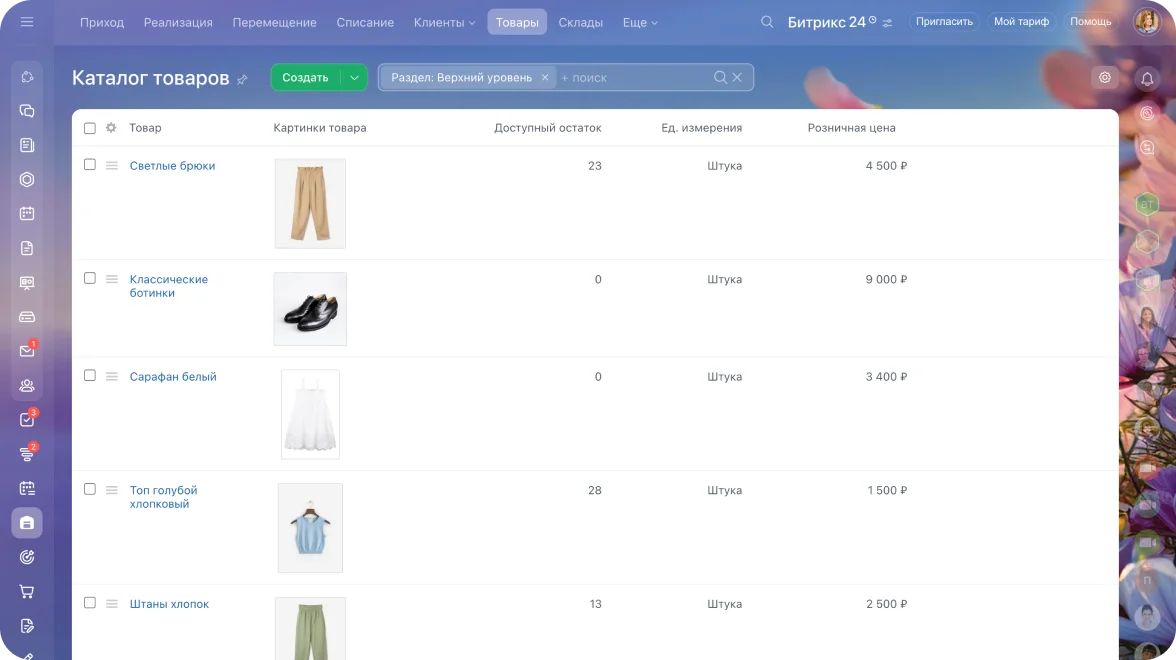Check the Штаны хлопок row checkbox
Viewport: 1176px width, 660px height.
click(x=90, y=602)
